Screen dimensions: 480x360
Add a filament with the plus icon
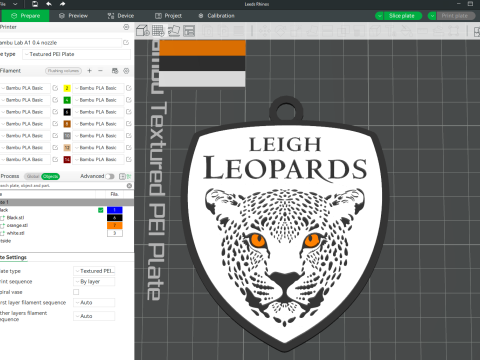point(89,71)
